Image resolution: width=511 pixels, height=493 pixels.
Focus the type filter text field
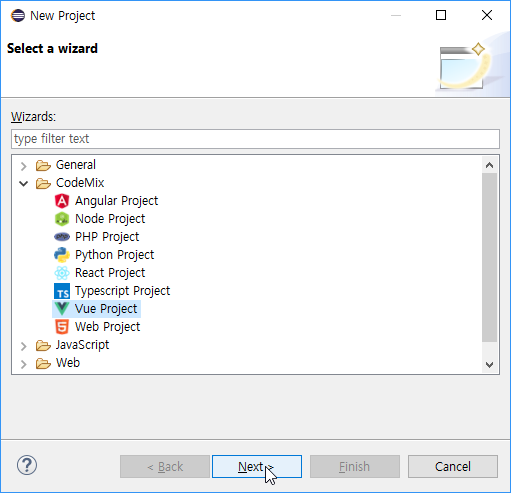(255, 139)
